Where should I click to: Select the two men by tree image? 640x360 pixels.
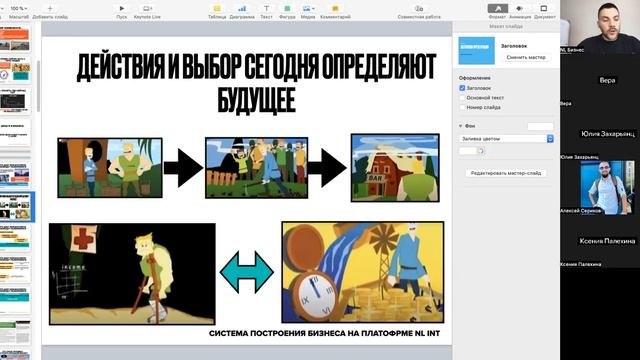(110, 168)
